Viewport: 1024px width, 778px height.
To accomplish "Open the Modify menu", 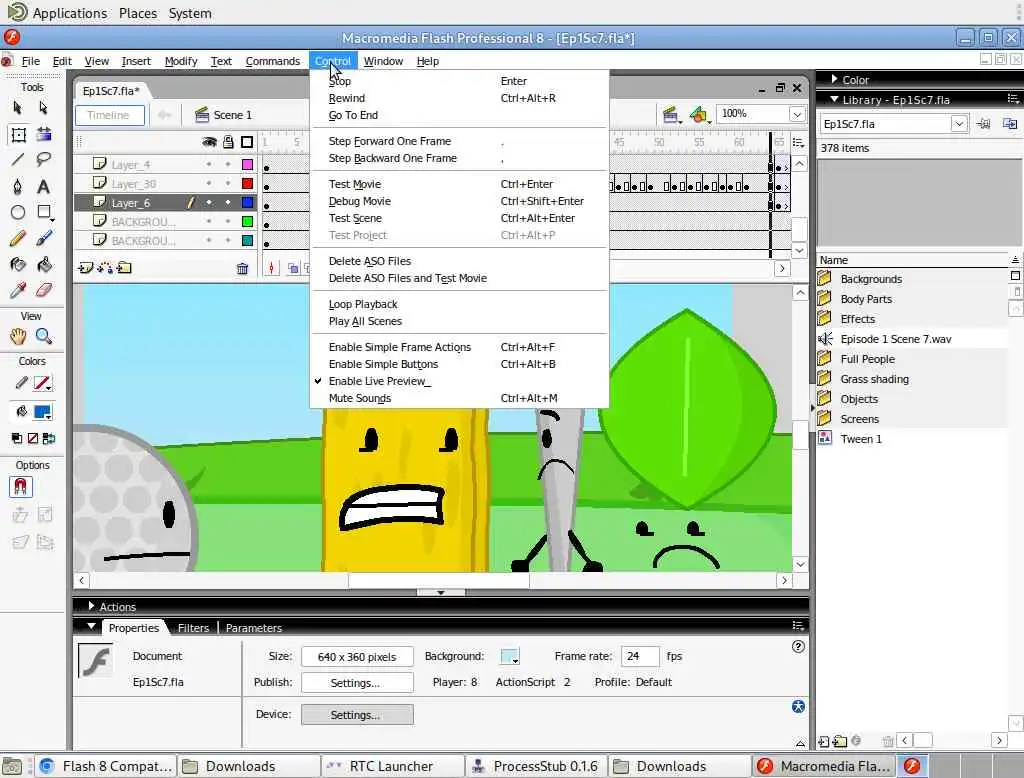I will [x=181, y=61].
